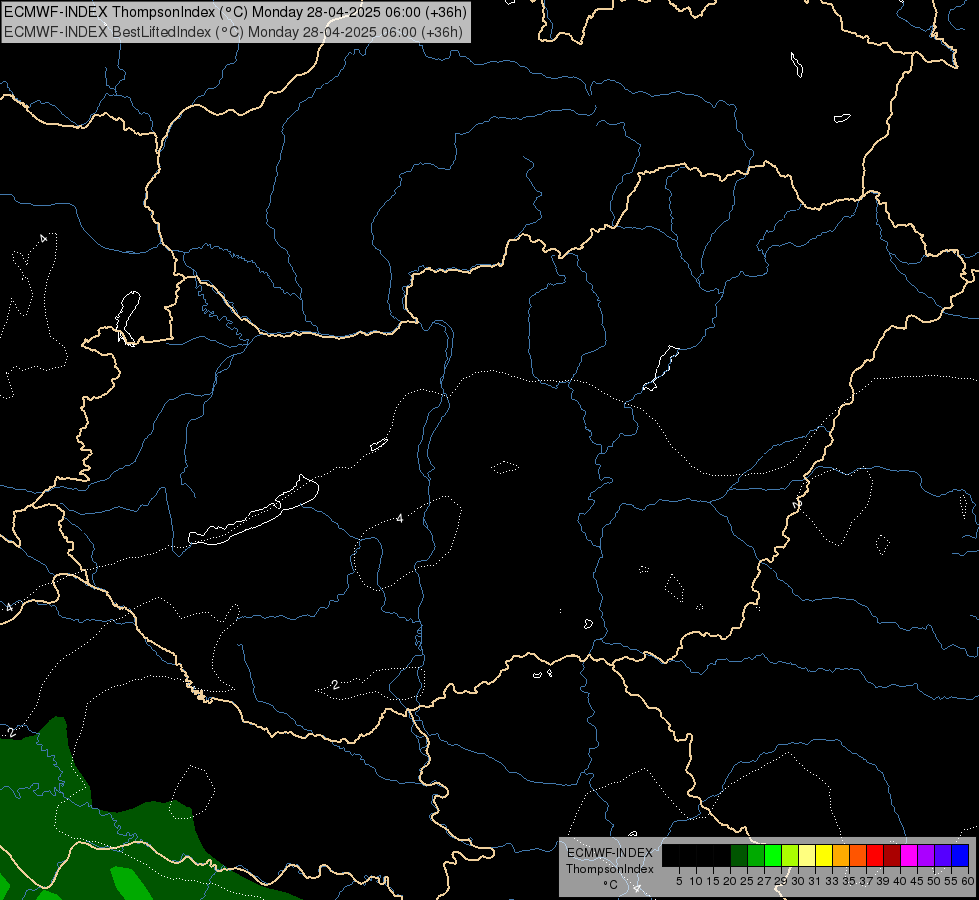979x900 pixels.
Task: Click contour label 2 above the southern Hungarian border
Action: pos(335,685)
